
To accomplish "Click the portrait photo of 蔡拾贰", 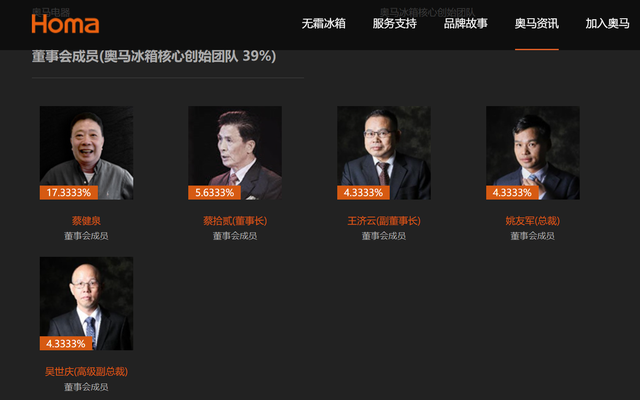I will (x=235, y=153).
